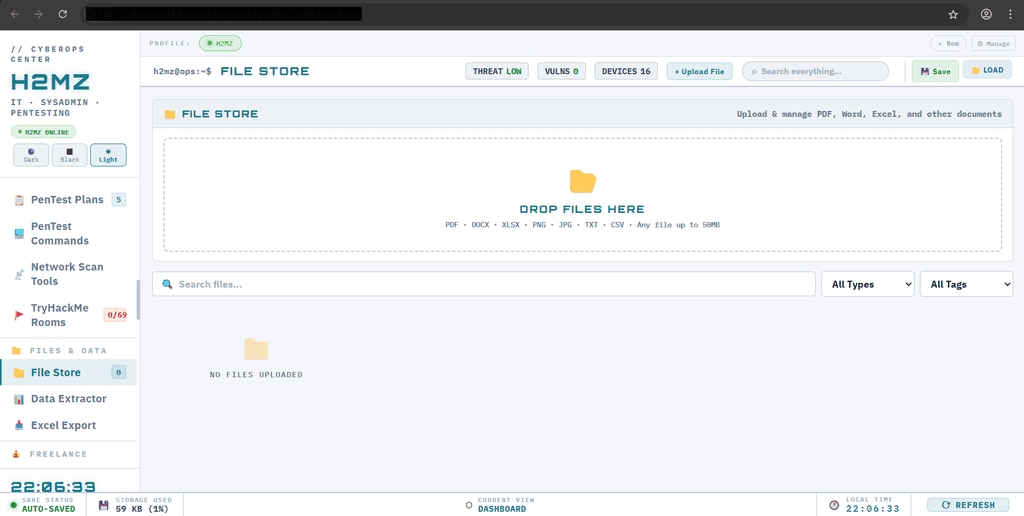Screen dimensions: 1024x516
Task: Click the Drop Files Here upload zone
Action: [x=583, y=195]
